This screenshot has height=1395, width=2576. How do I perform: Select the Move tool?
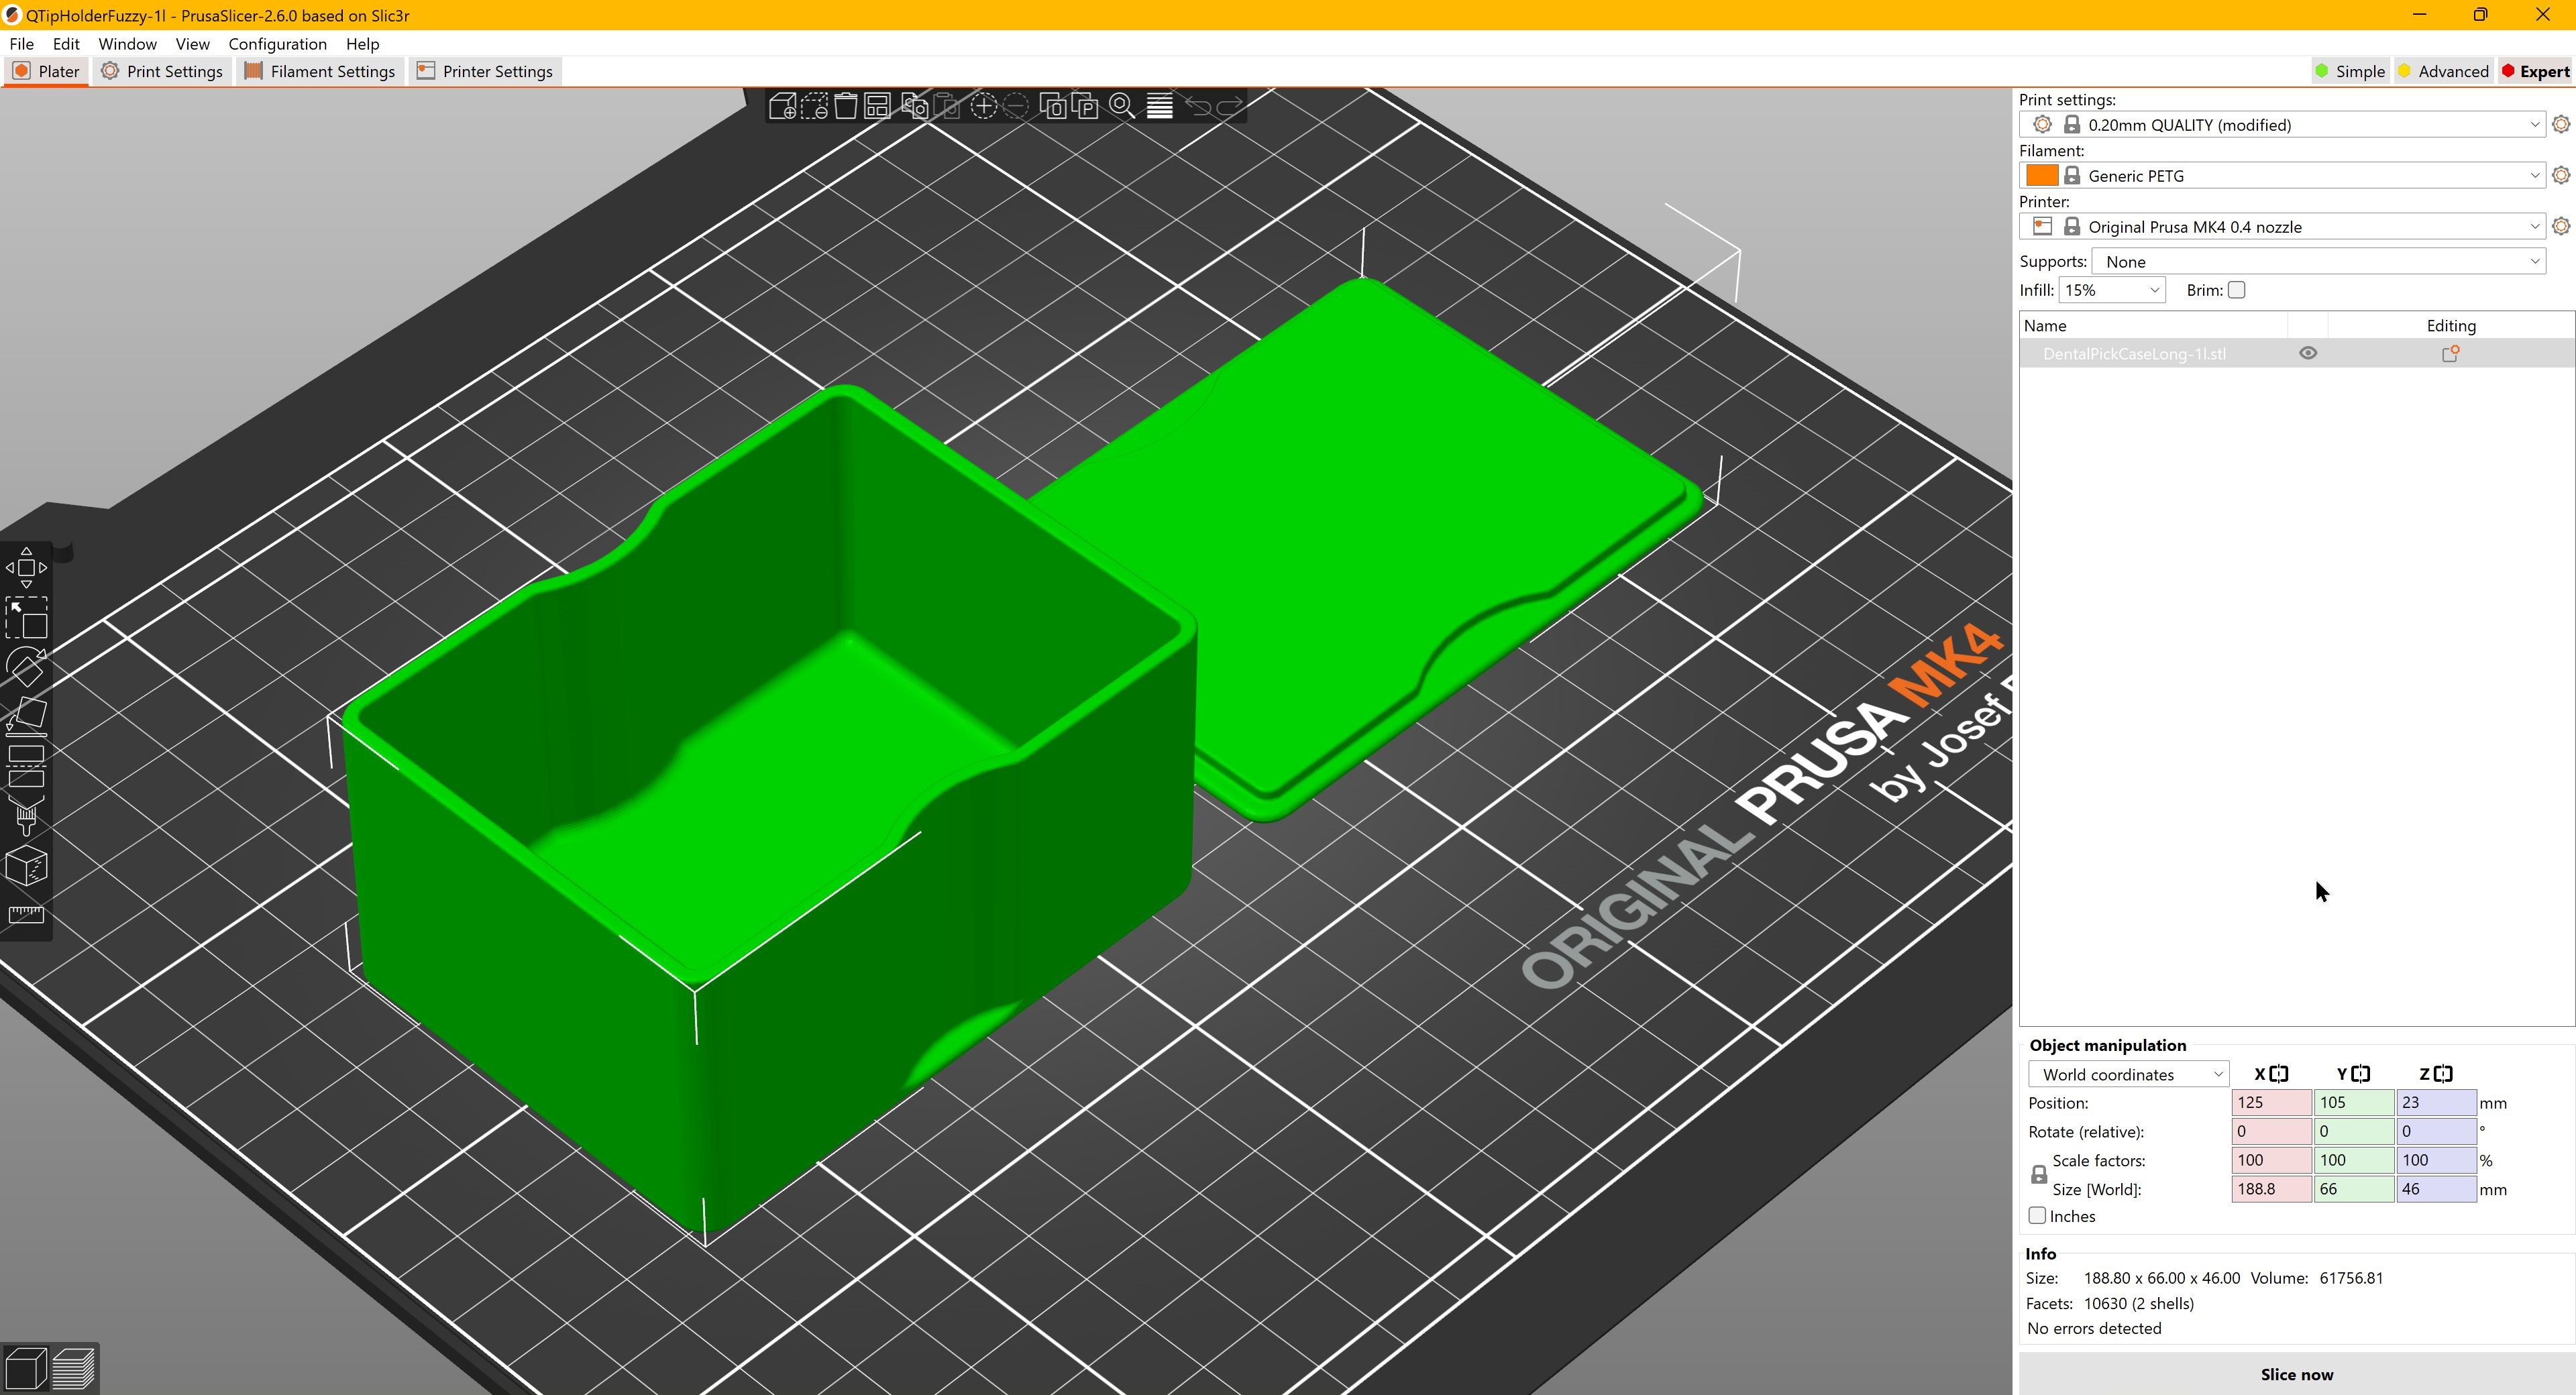coord(27,567)
